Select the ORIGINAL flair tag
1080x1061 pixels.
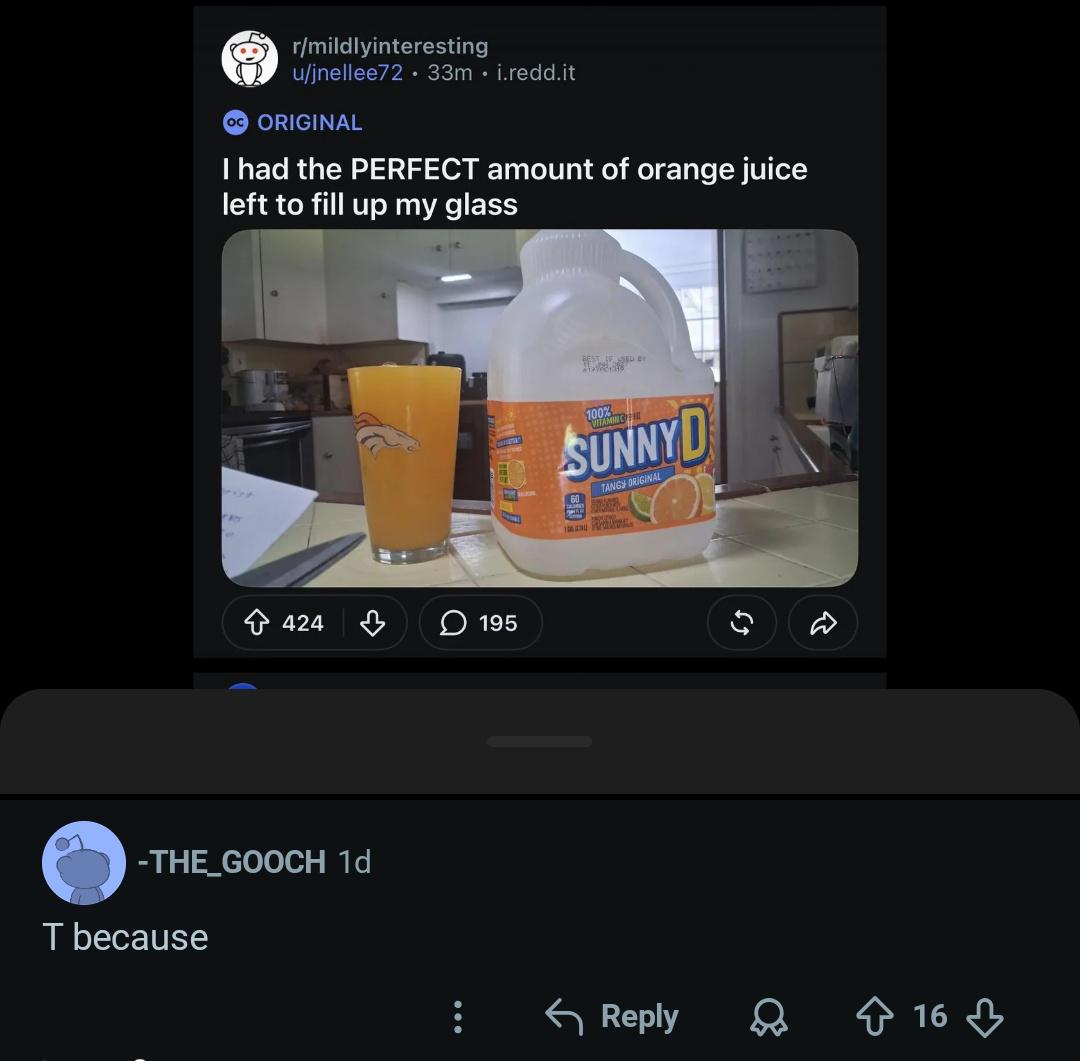tap(293, 123)
